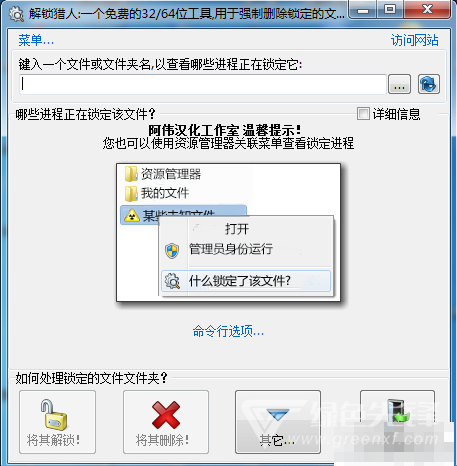Click the 资源管理器 folder icon
Screen dimensions: 457x466
click(x=131, y=174)
